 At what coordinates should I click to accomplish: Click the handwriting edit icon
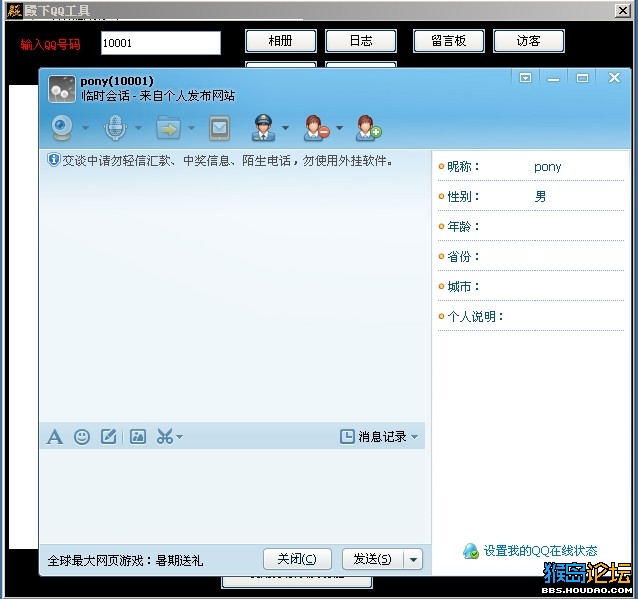(x=109, y=437)
